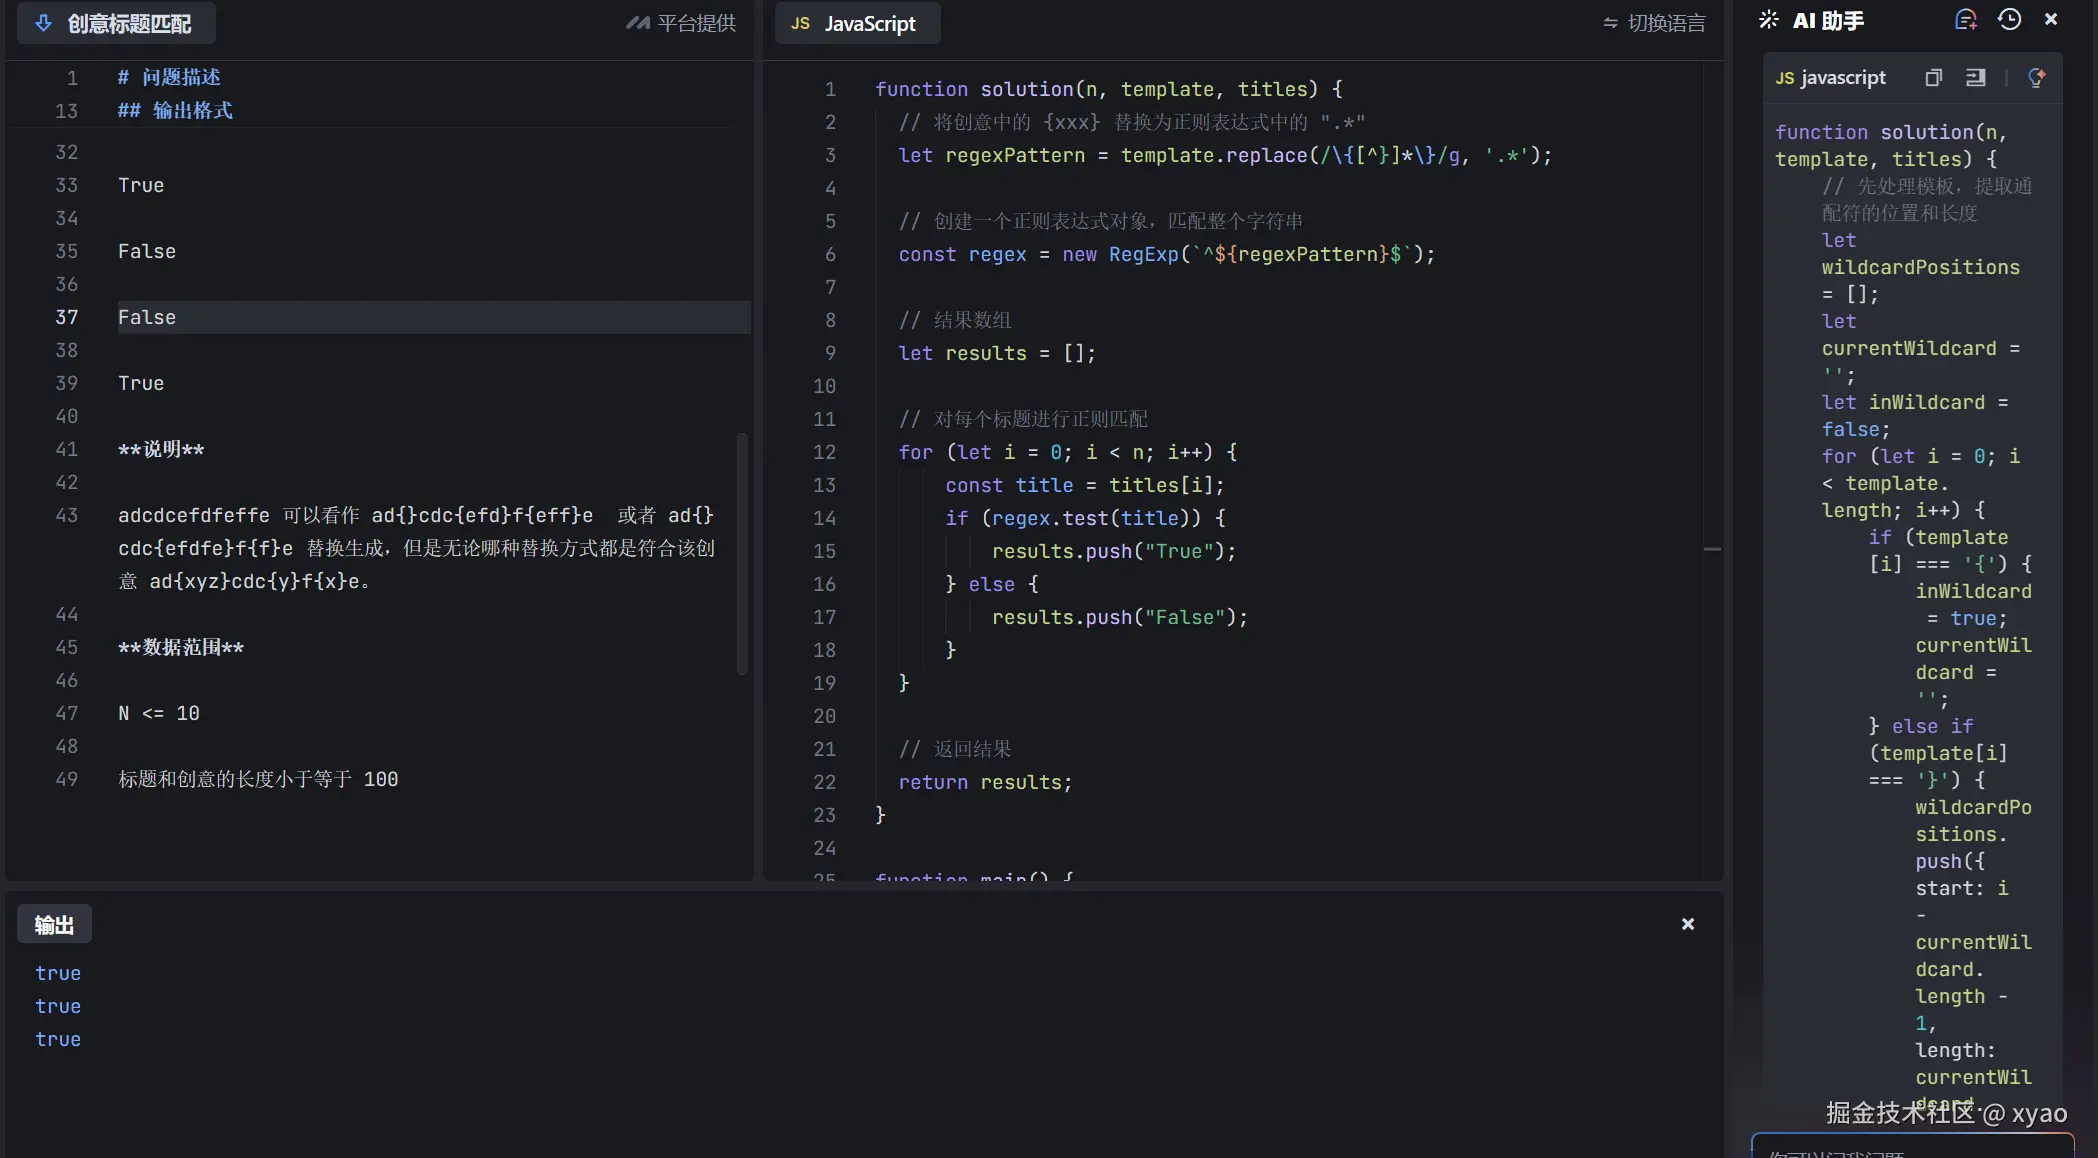Click the download arrow beside 创意标题匹配

coord(43,23)
